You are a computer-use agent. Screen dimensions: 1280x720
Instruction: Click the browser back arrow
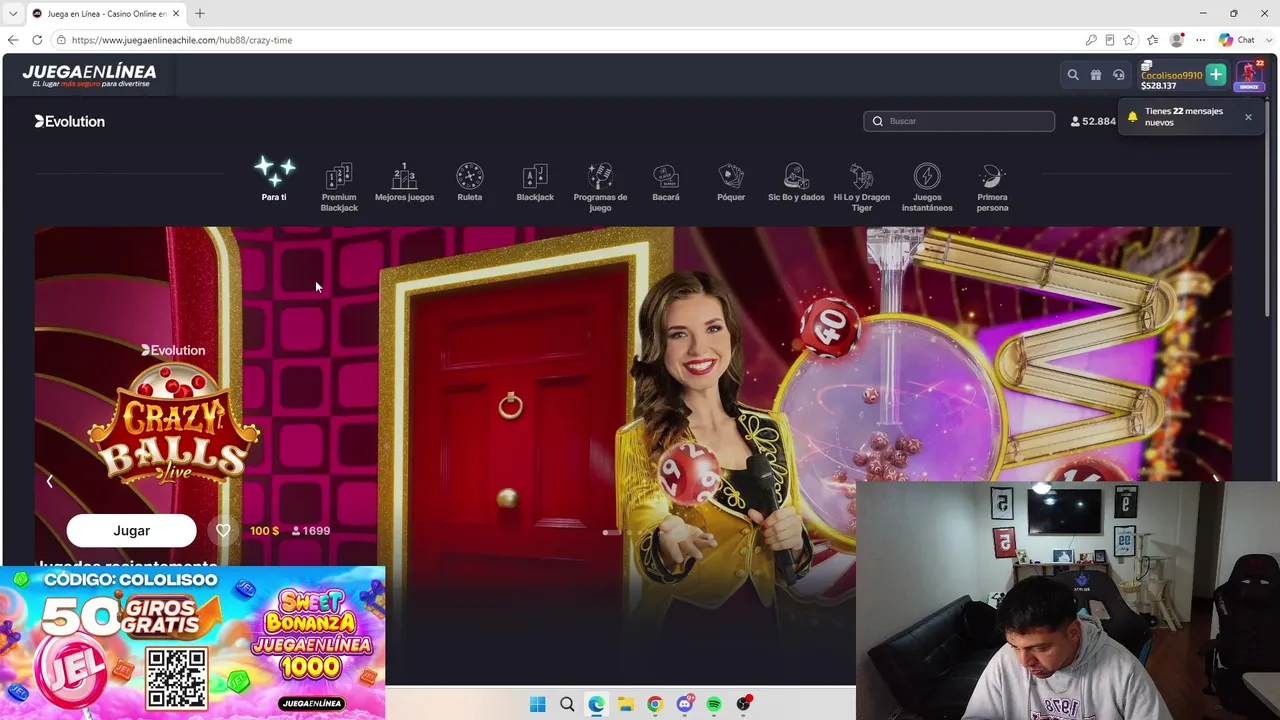click(x=13, y=40)
